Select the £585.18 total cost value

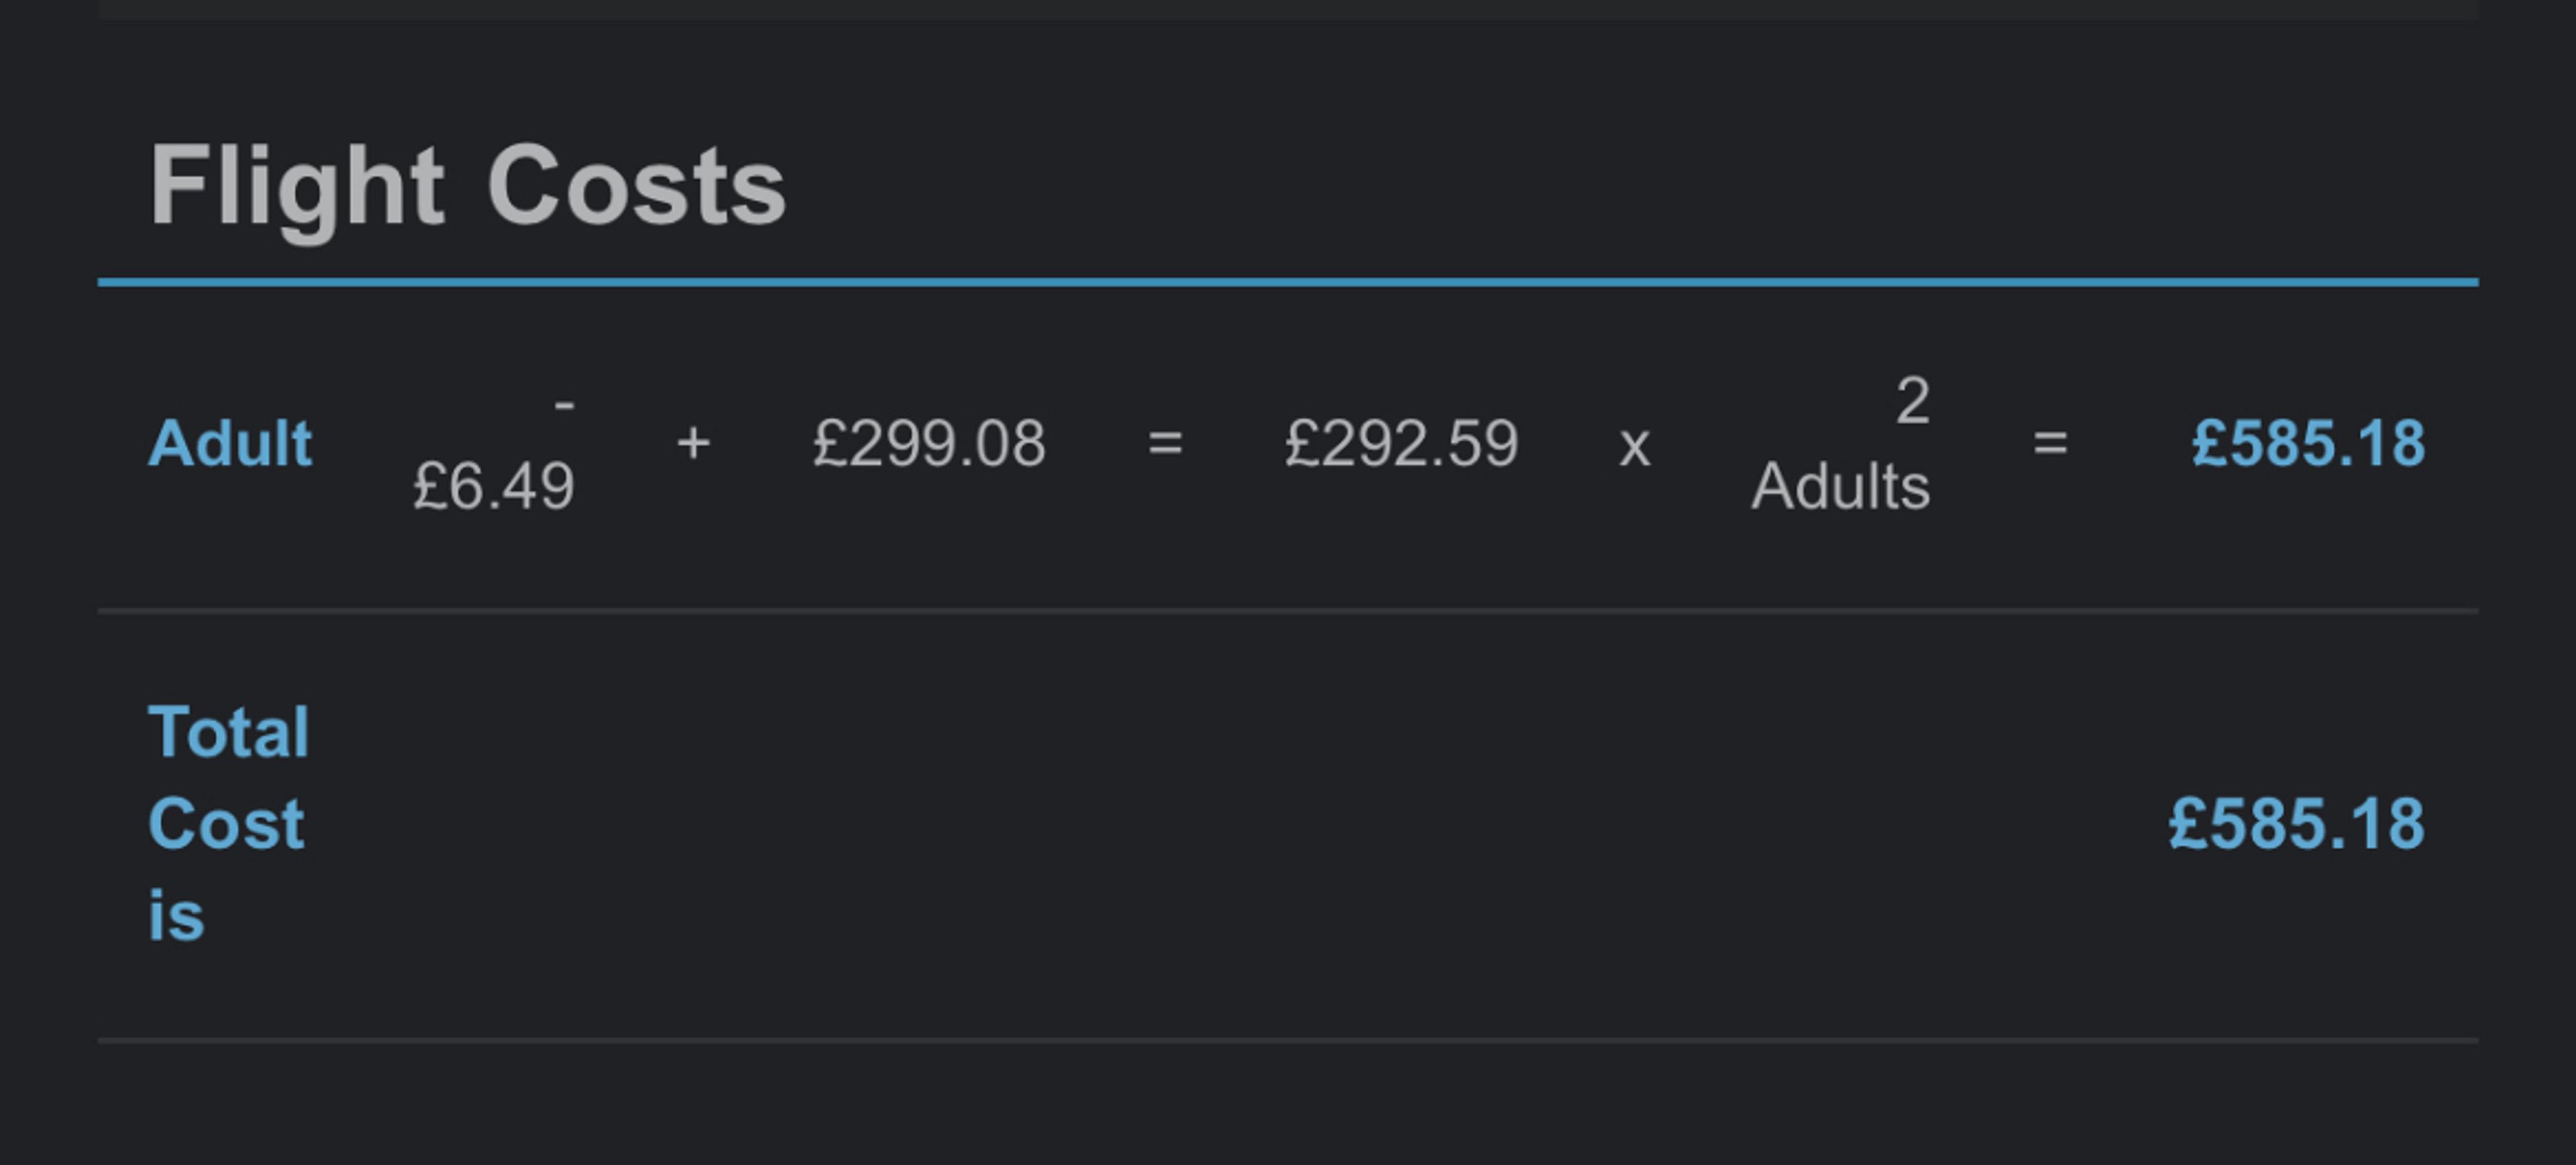(x=2296, y=824)
